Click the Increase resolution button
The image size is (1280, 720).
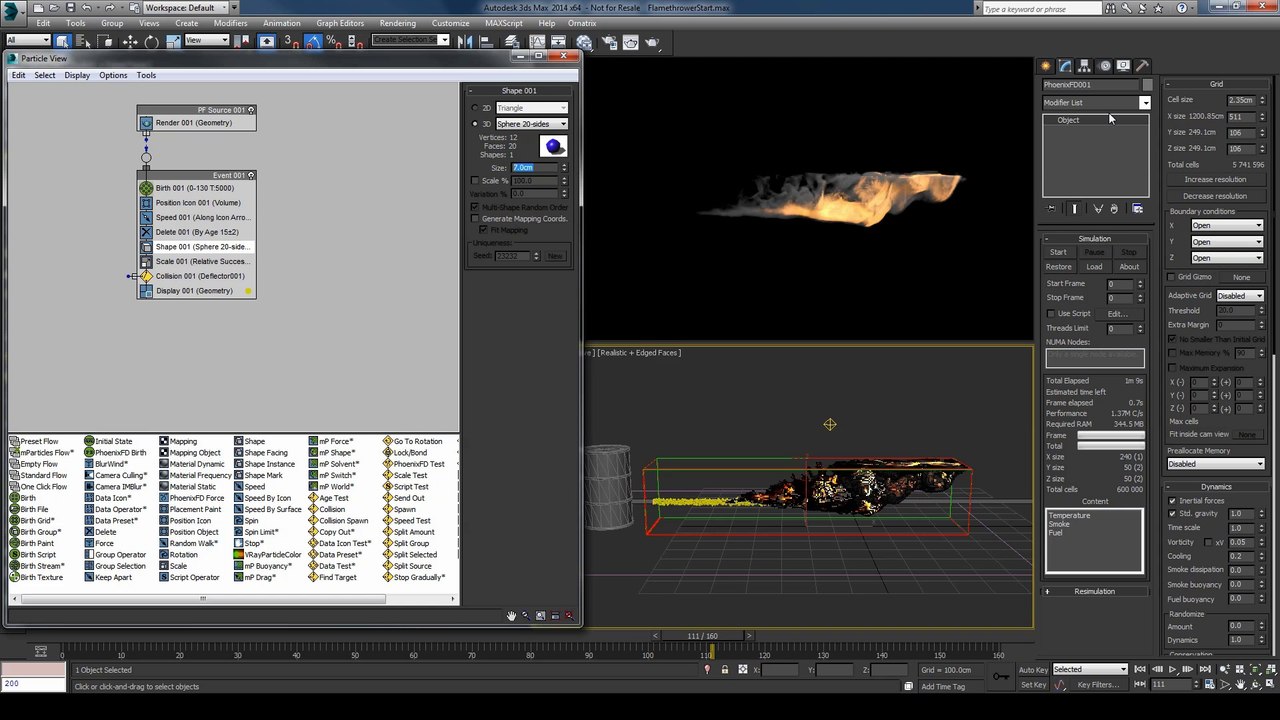pos(1215,180)
